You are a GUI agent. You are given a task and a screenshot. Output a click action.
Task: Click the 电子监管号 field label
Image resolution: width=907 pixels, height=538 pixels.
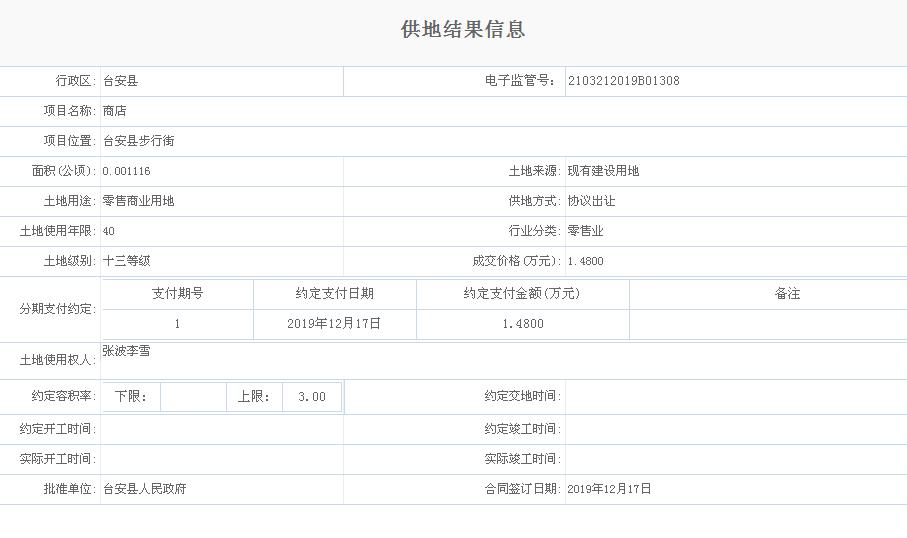(520, 81)
